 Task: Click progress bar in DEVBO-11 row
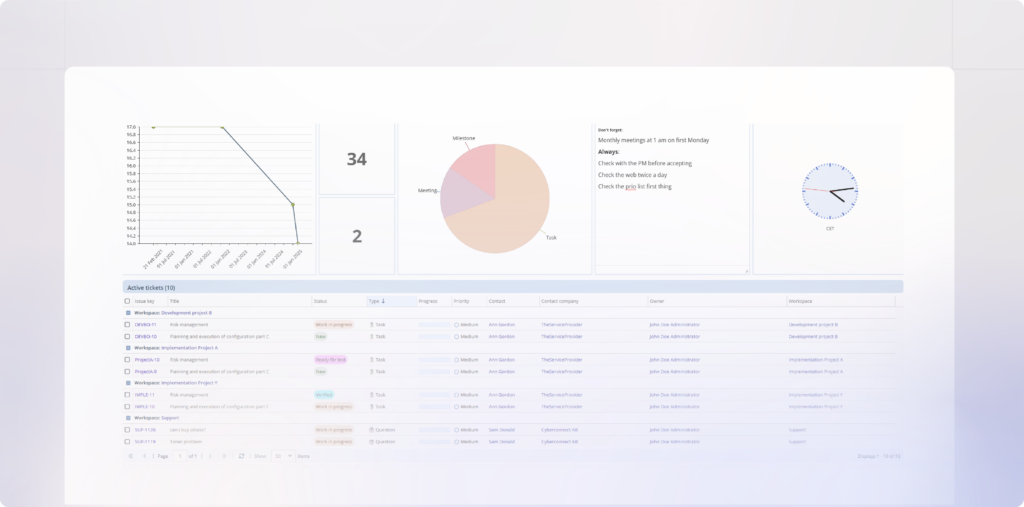point(434,325)
